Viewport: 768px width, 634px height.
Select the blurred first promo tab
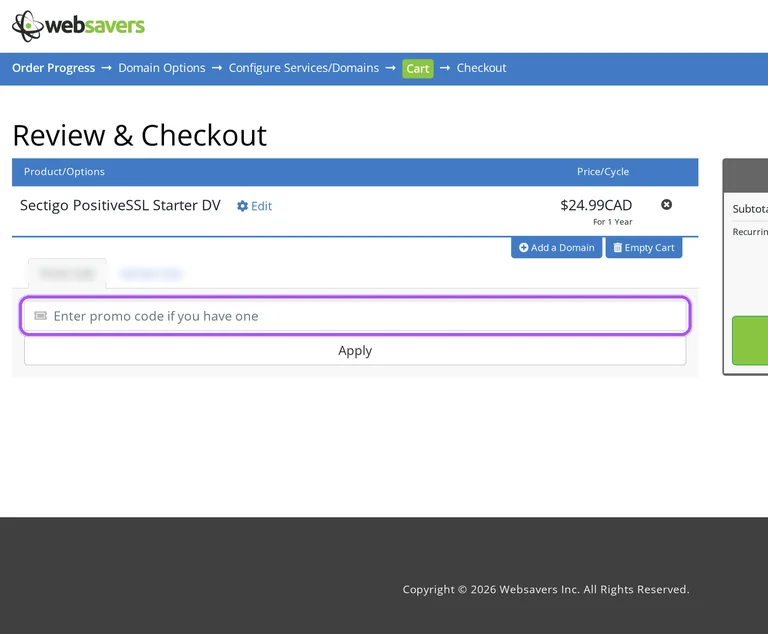tap(67, 273)
